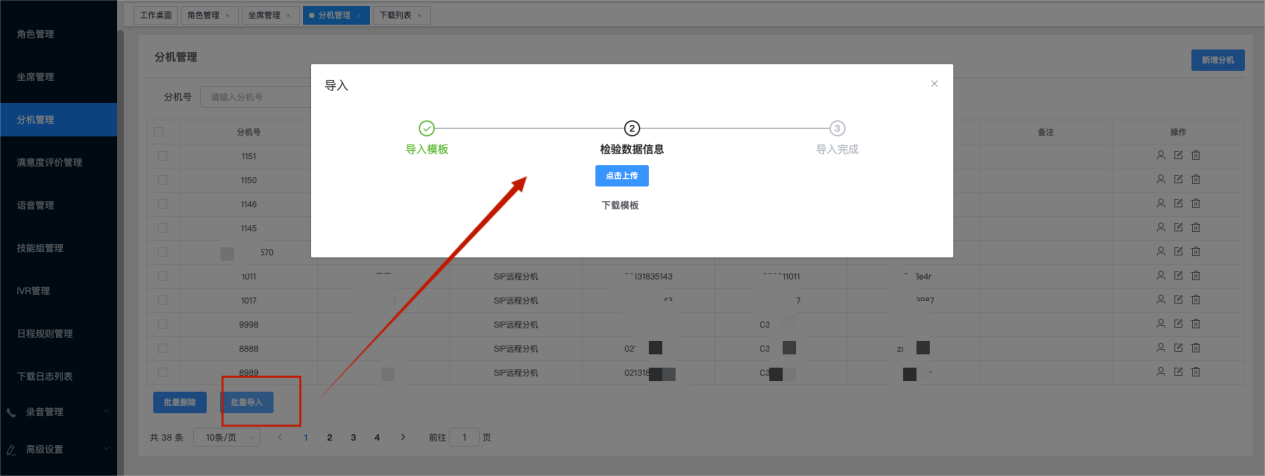This screenshot has height=476, width=1265.
Task: Go to page 2 in pagination
Action: coord(329,437)
